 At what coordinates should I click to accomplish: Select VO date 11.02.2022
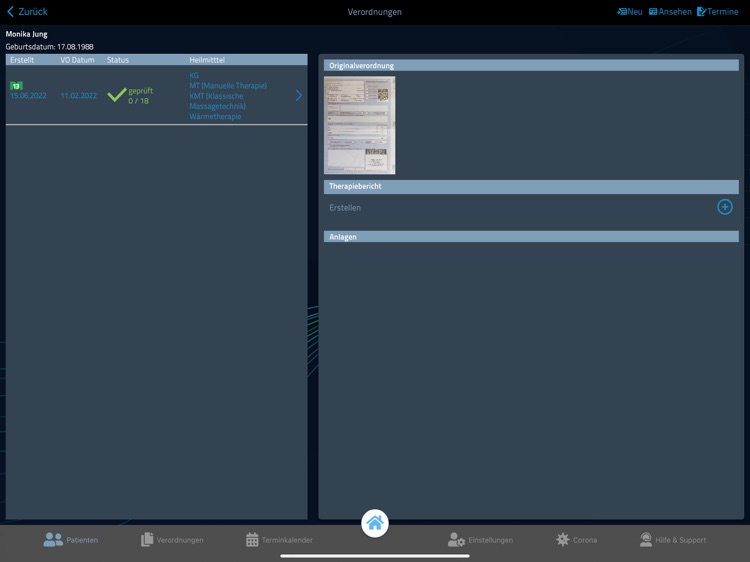point(78,96)
